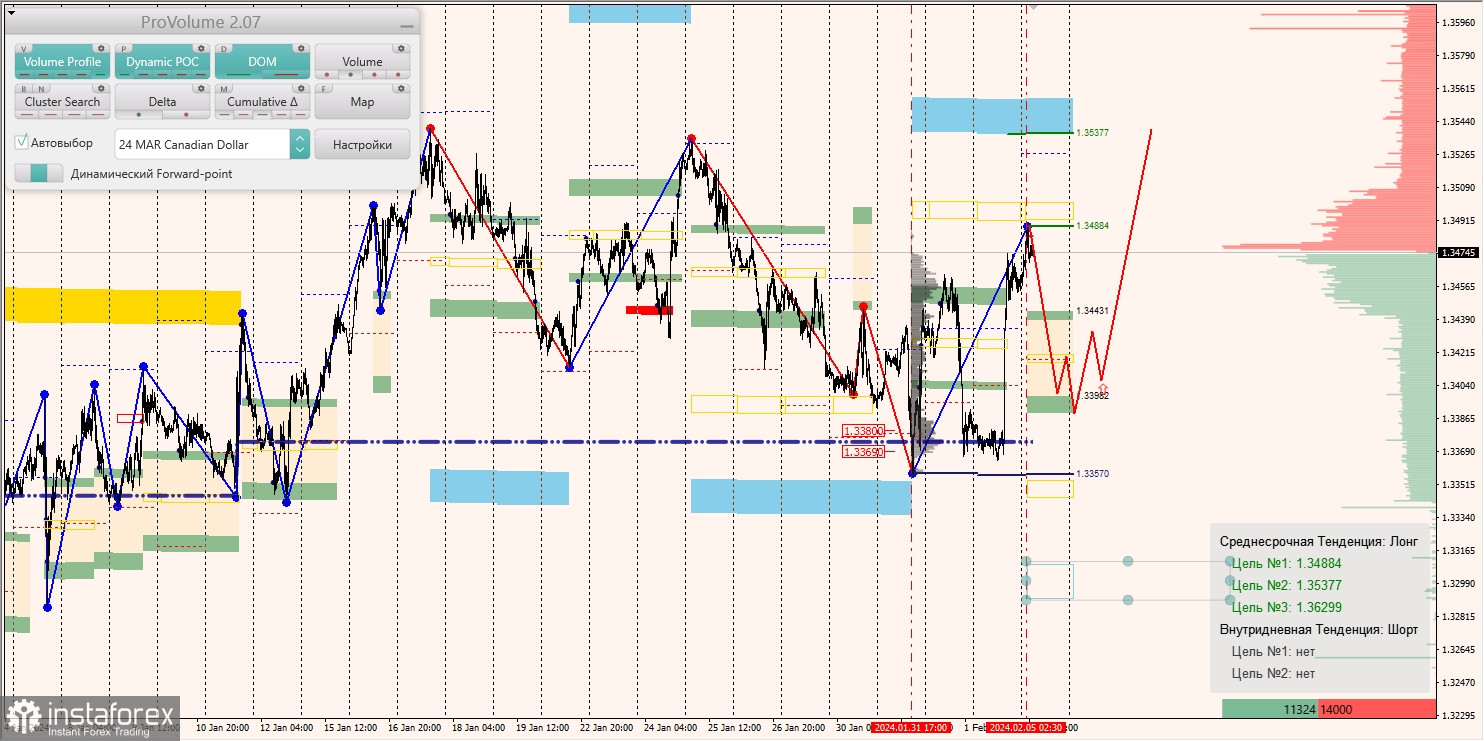The width and height of the screenshot is (1484, 741).
Task: Click the small red arrow marker near 1.33982
Action: pos(1103,388)
